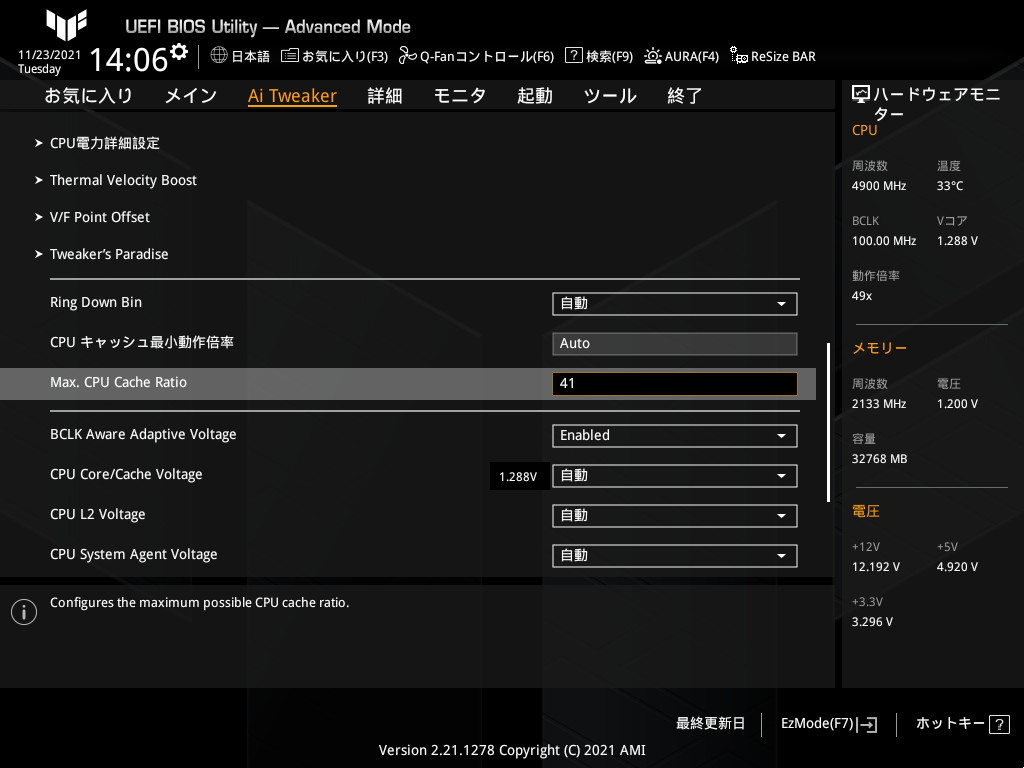Switch to お気に入り tab
Viewport: 1024px width, 768px height.
[x=89, y=96]
